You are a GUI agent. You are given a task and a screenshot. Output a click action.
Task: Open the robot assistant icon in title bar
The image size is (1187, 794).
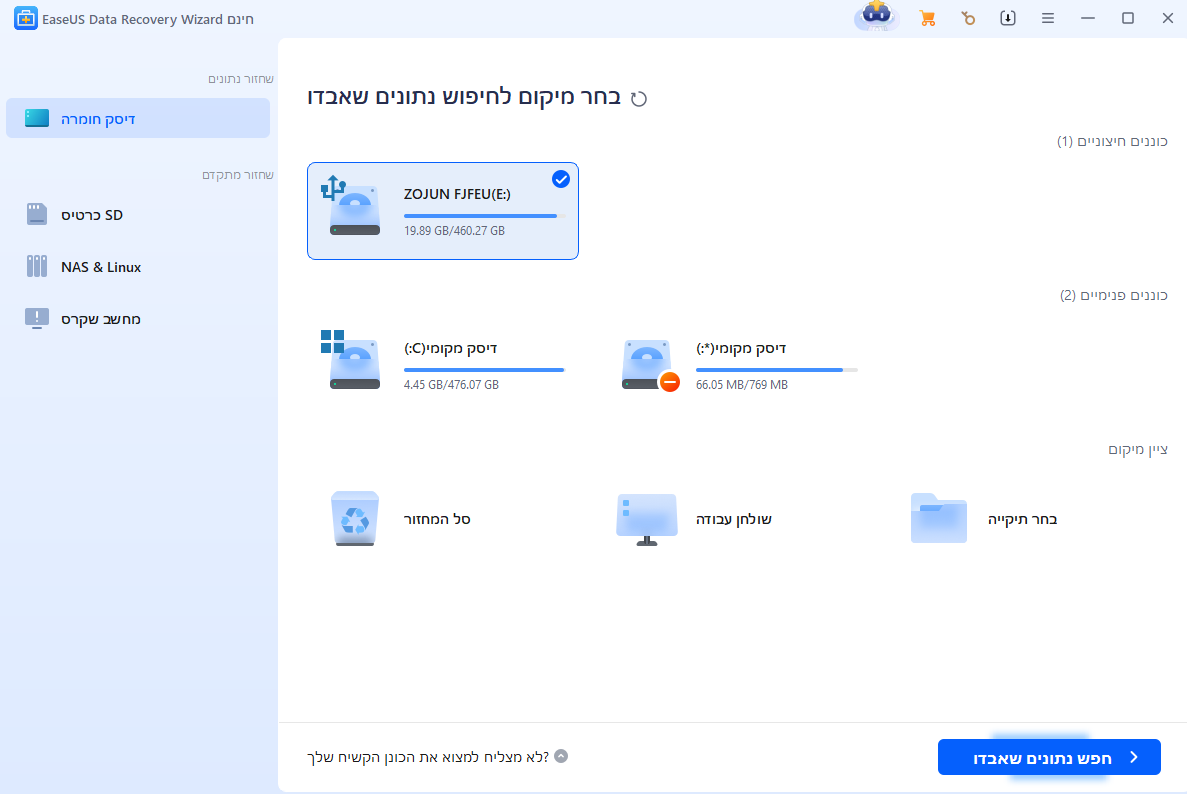[x=877, y=17]
